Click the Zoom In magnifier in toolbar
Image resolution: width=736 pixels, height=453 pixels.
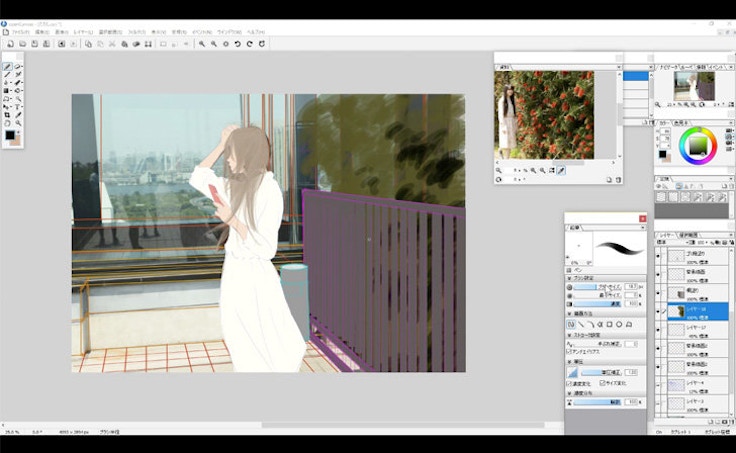pyautogui.click(x=202, y=44)
